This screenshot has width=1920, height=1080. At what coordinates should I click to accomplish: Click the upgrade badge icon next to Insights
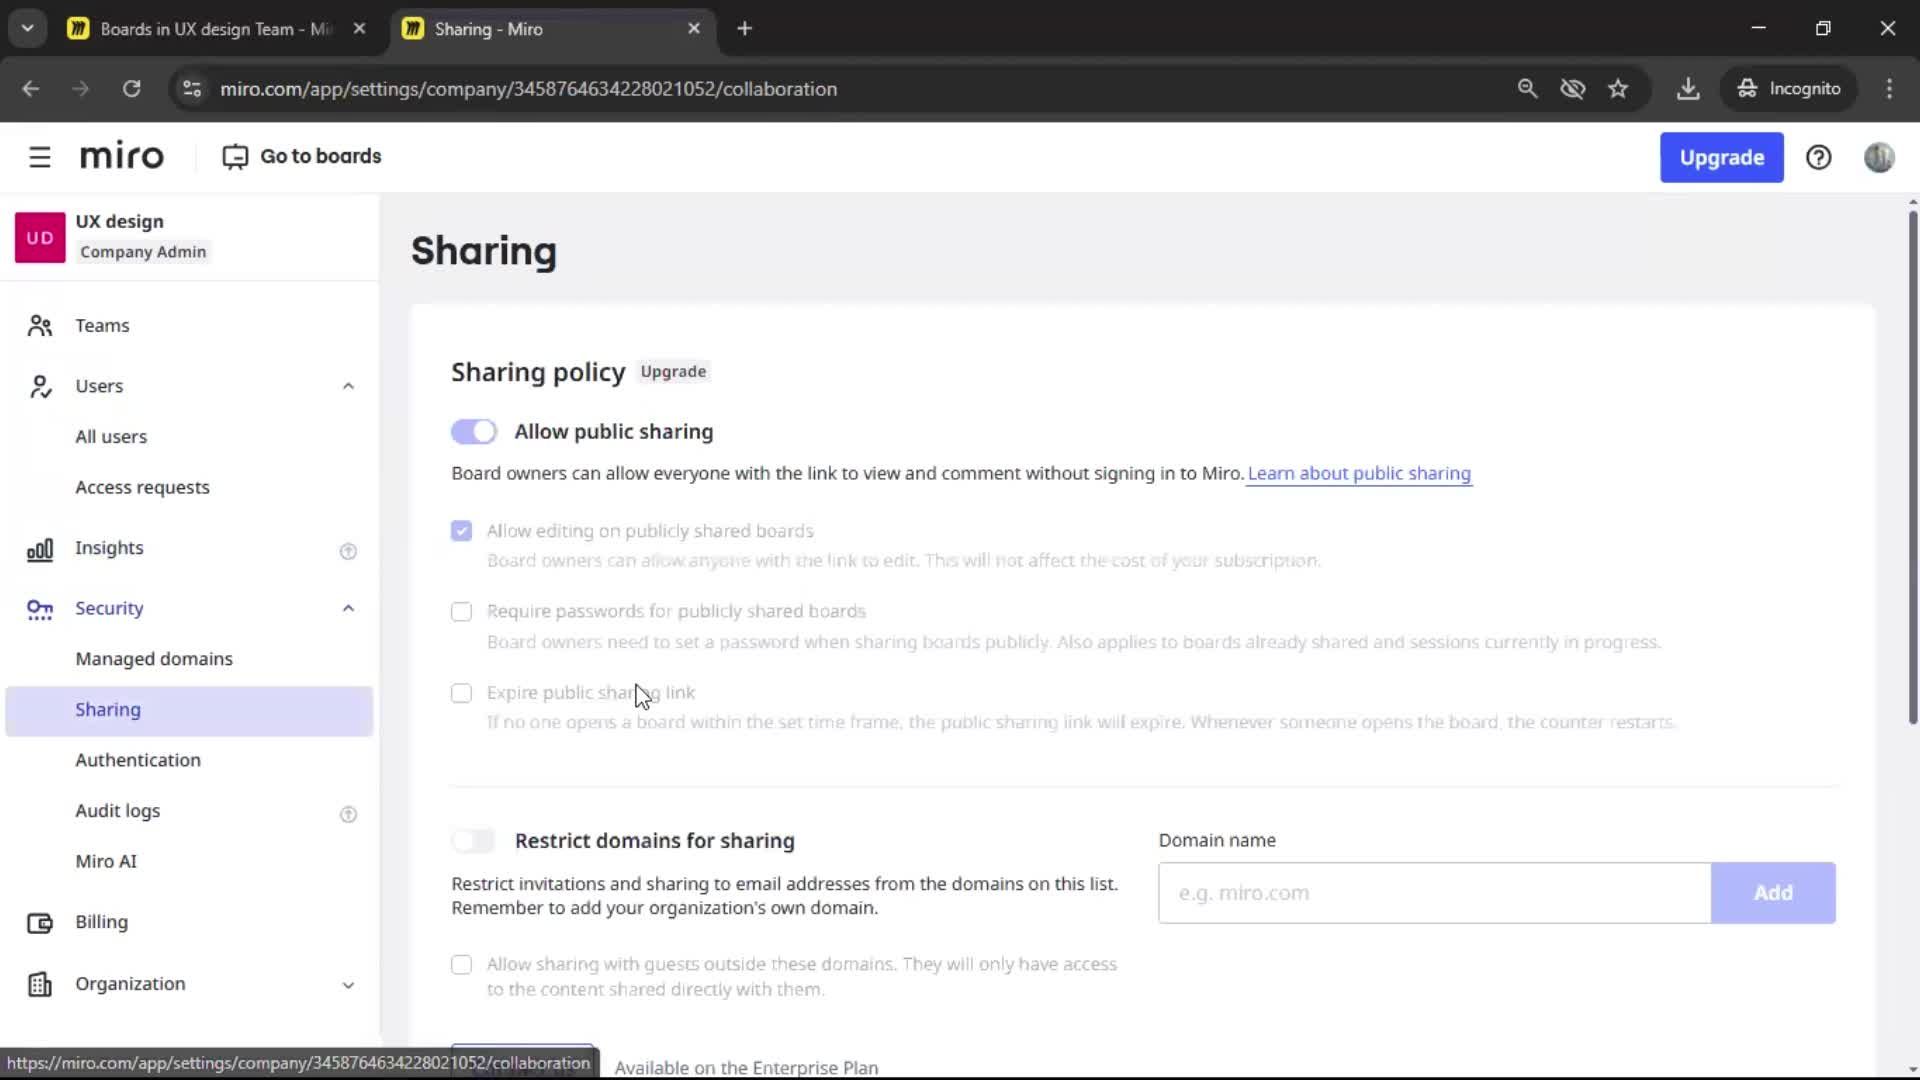[348, 551]
